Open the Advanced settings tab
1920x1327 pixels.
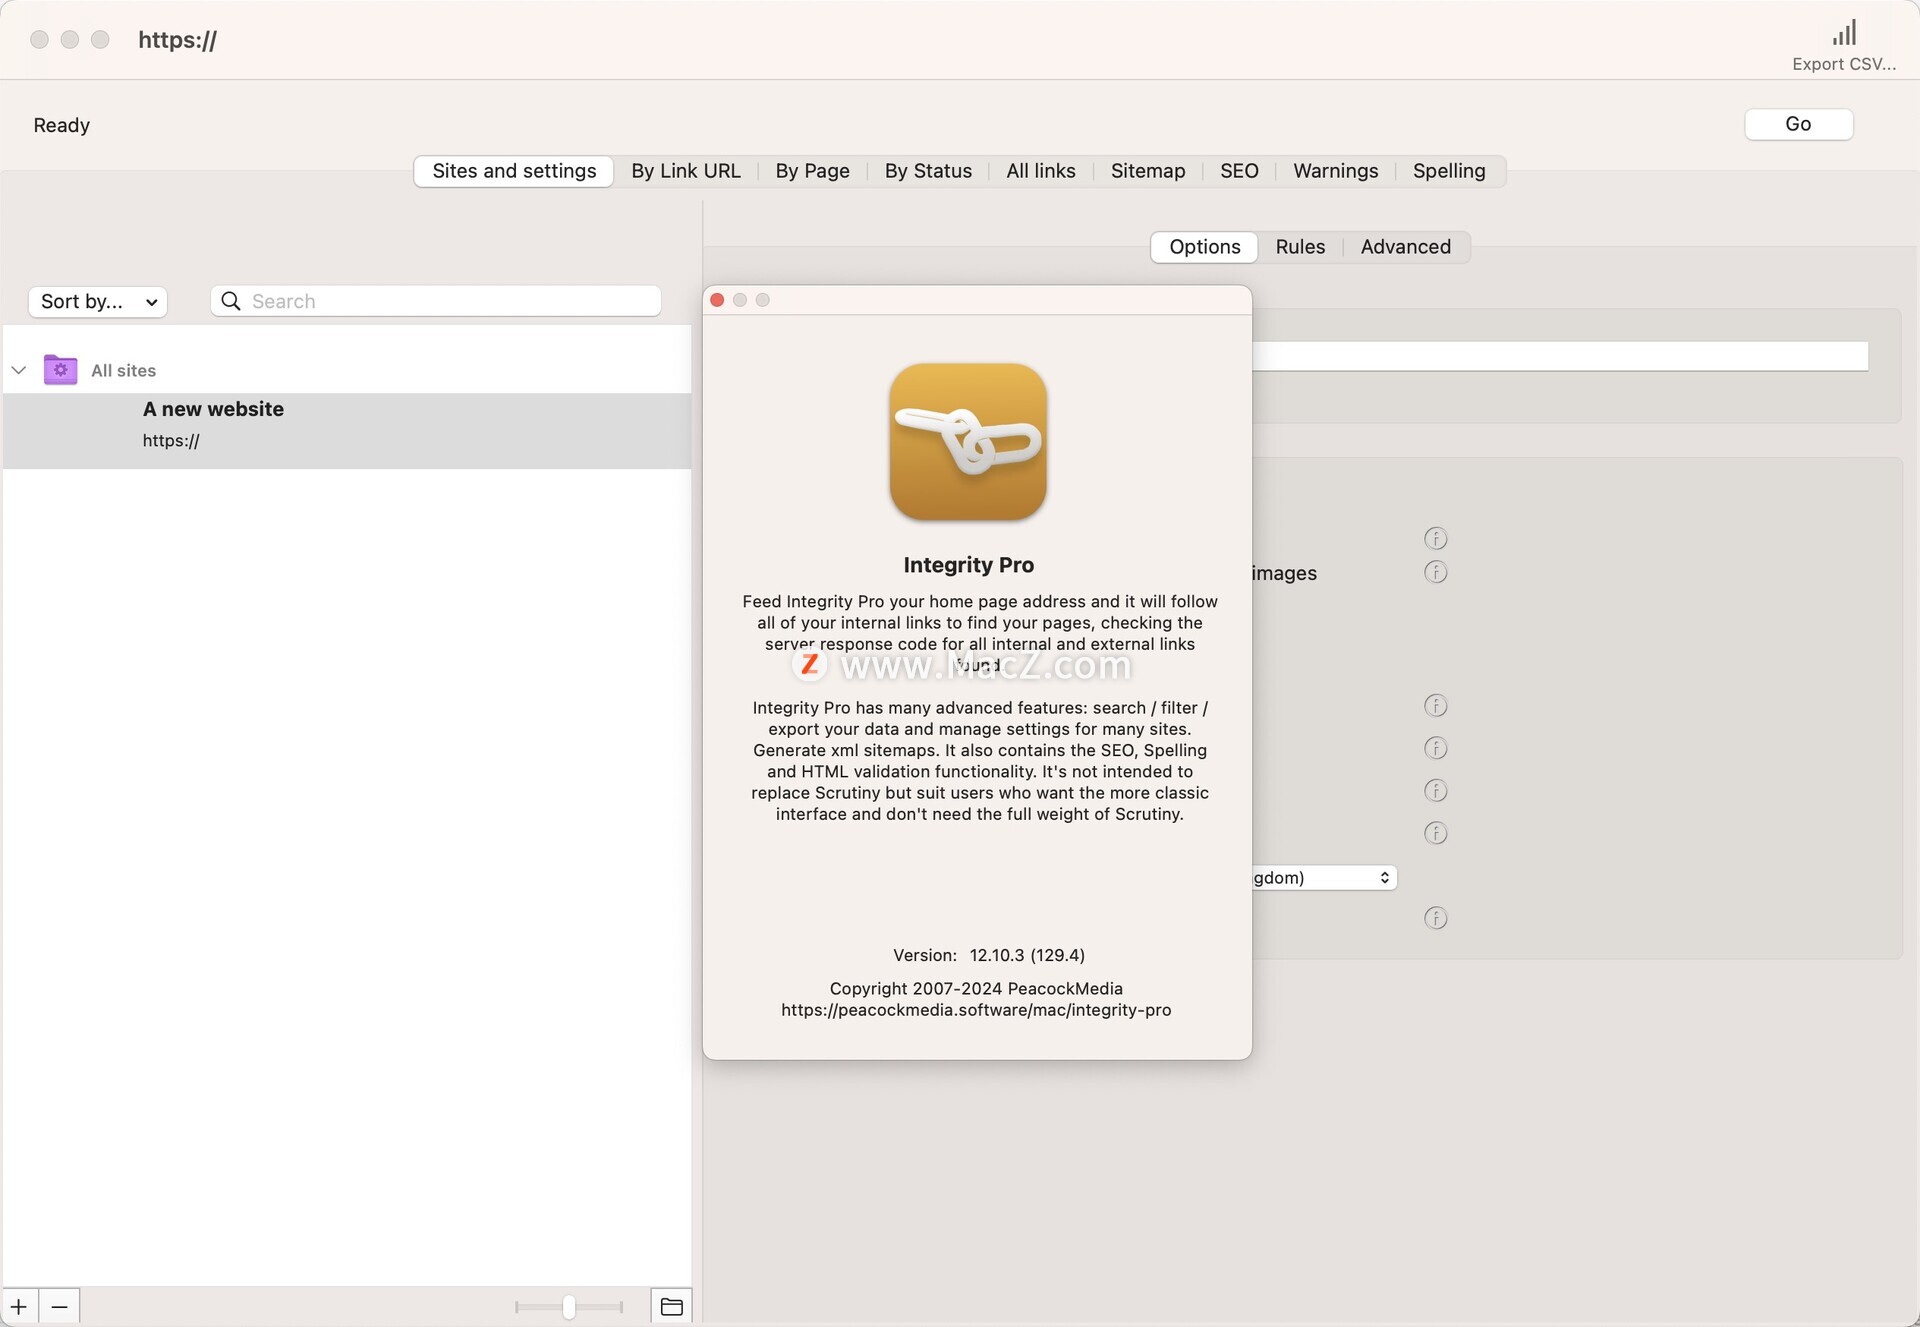1405,247
